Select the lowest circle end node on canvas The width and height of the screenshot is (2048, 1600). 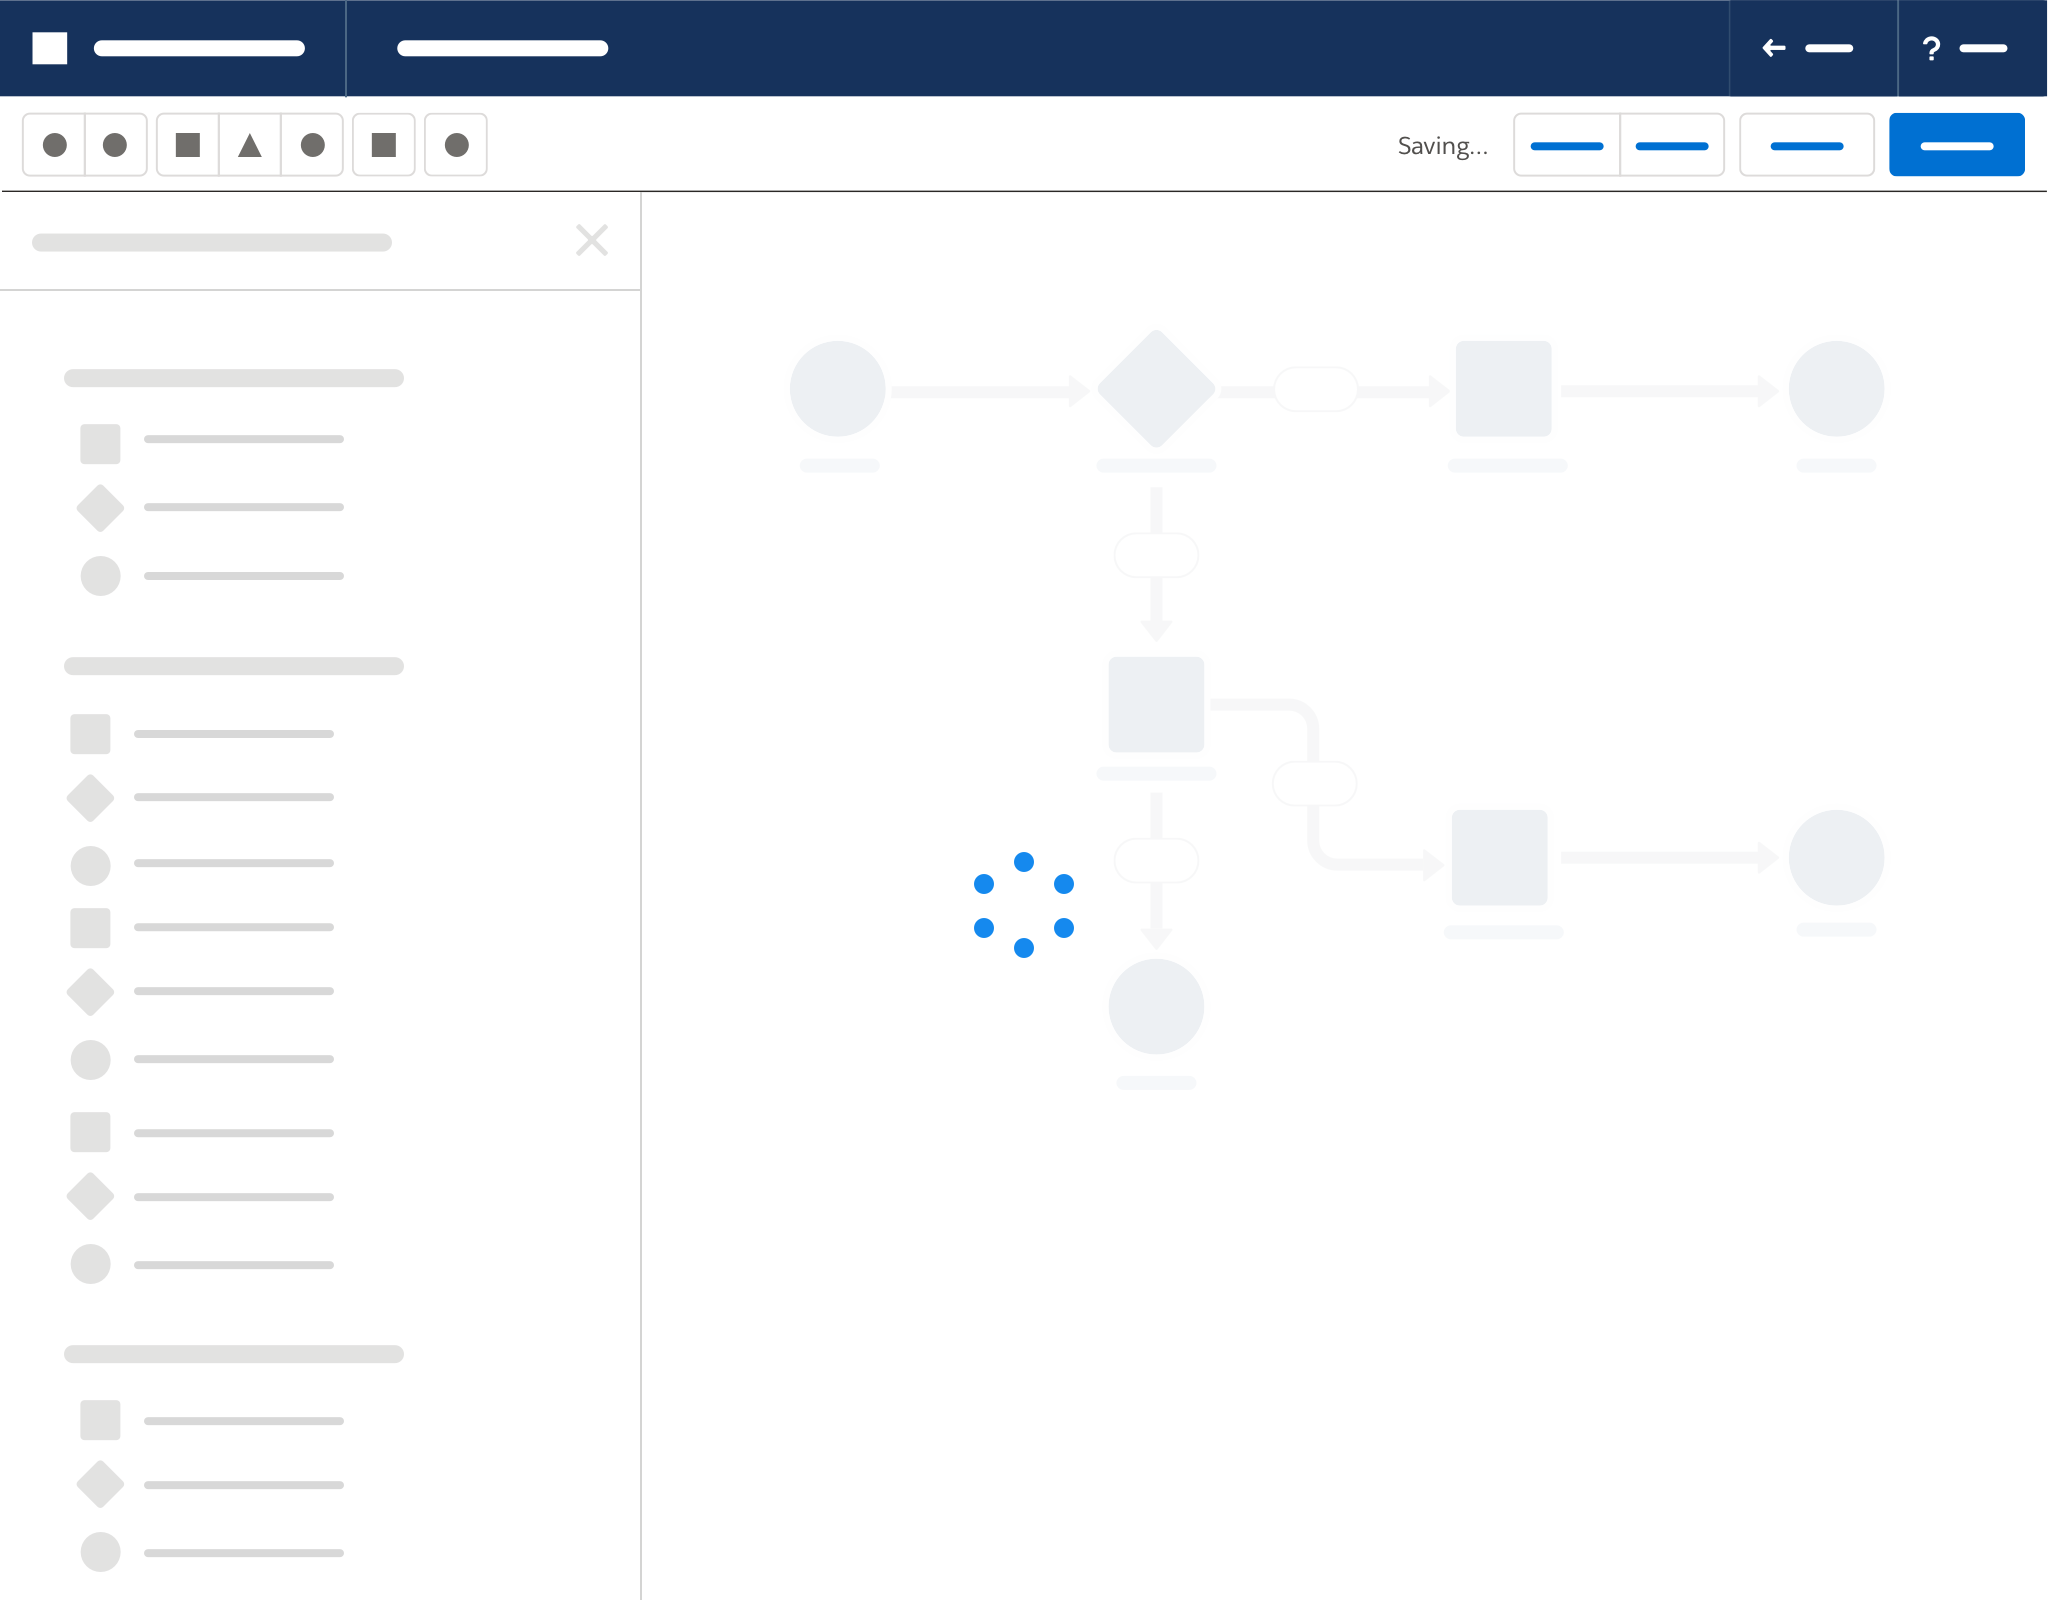click(1156, 1006)
